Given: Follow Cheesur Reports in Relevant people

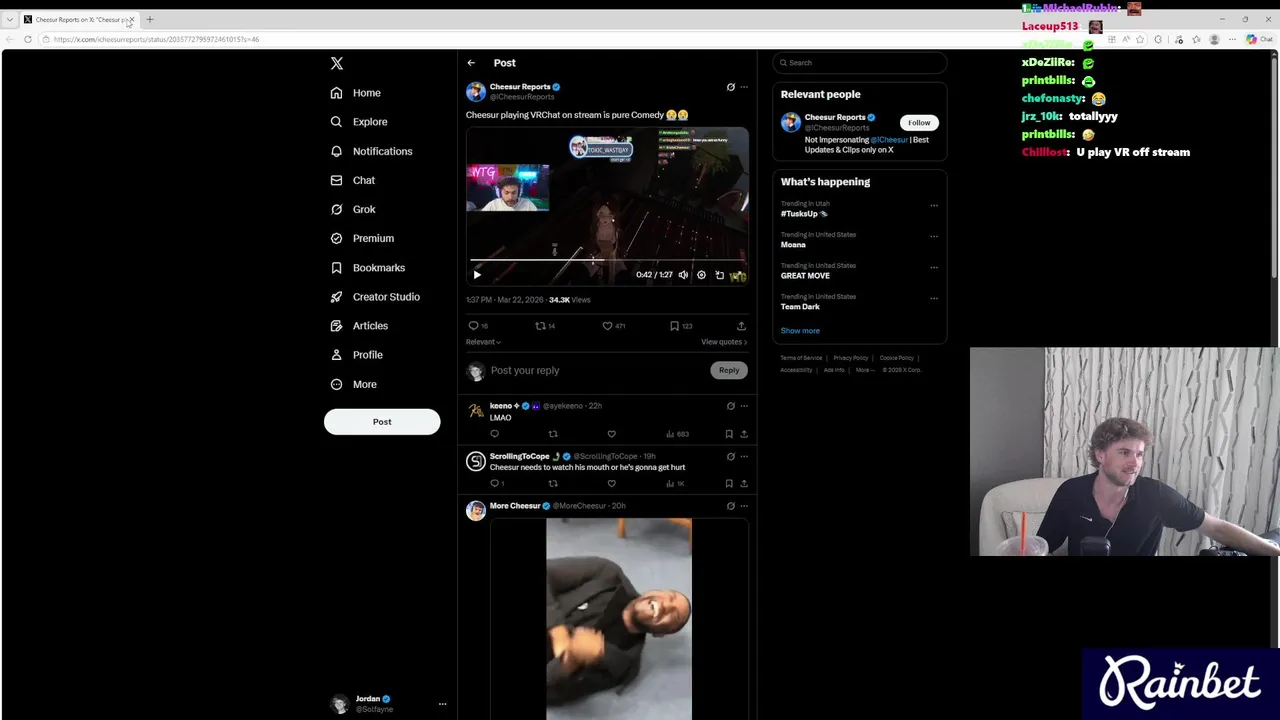Looking at the screenshot, I should click(x=919, y=123).
